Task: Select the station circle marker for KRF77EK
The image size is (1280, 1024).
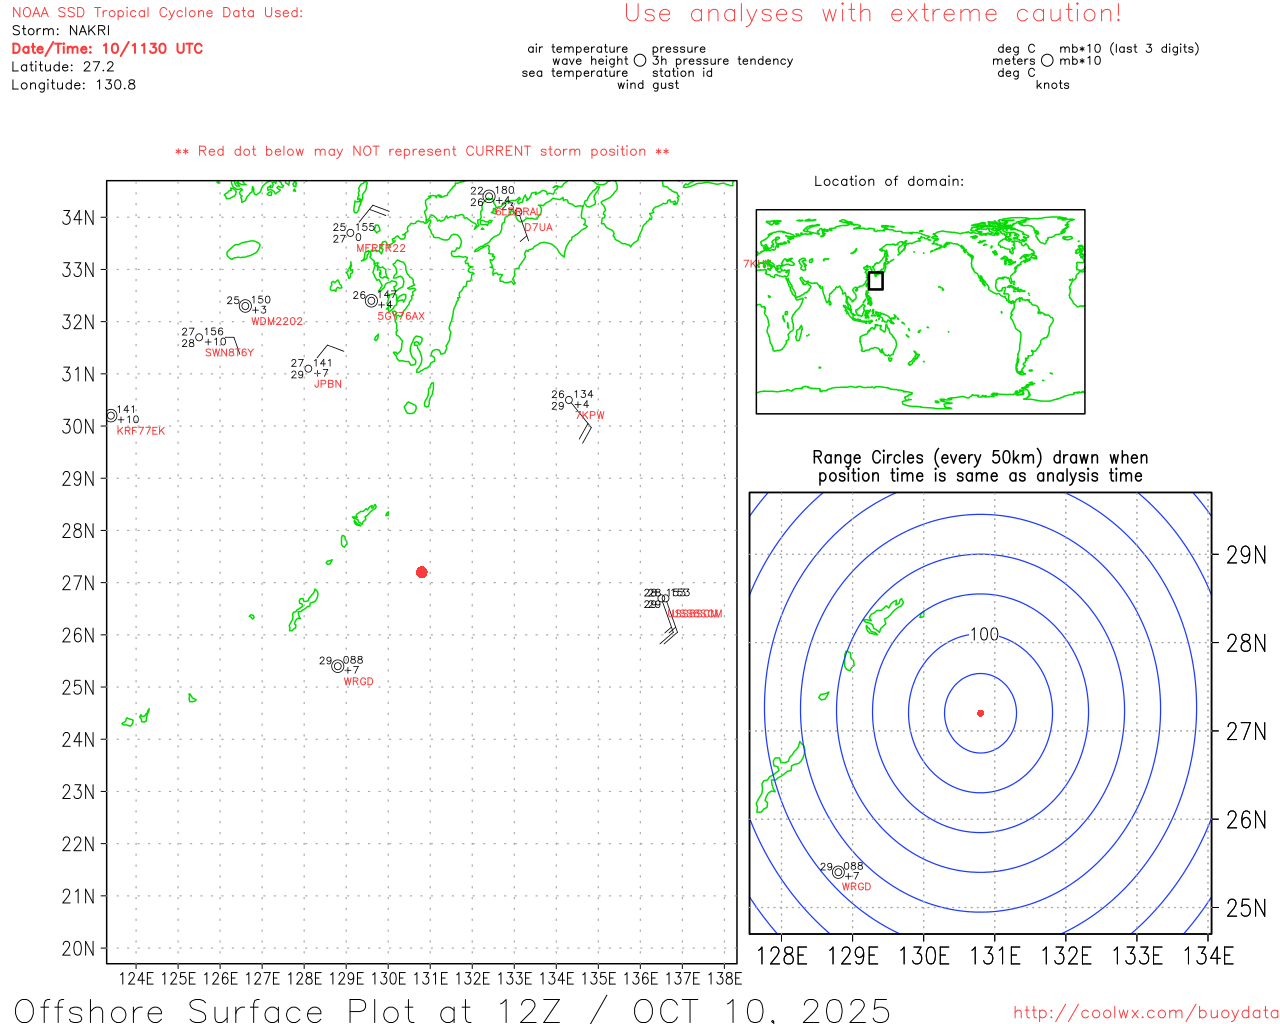Action: point(111,416)
